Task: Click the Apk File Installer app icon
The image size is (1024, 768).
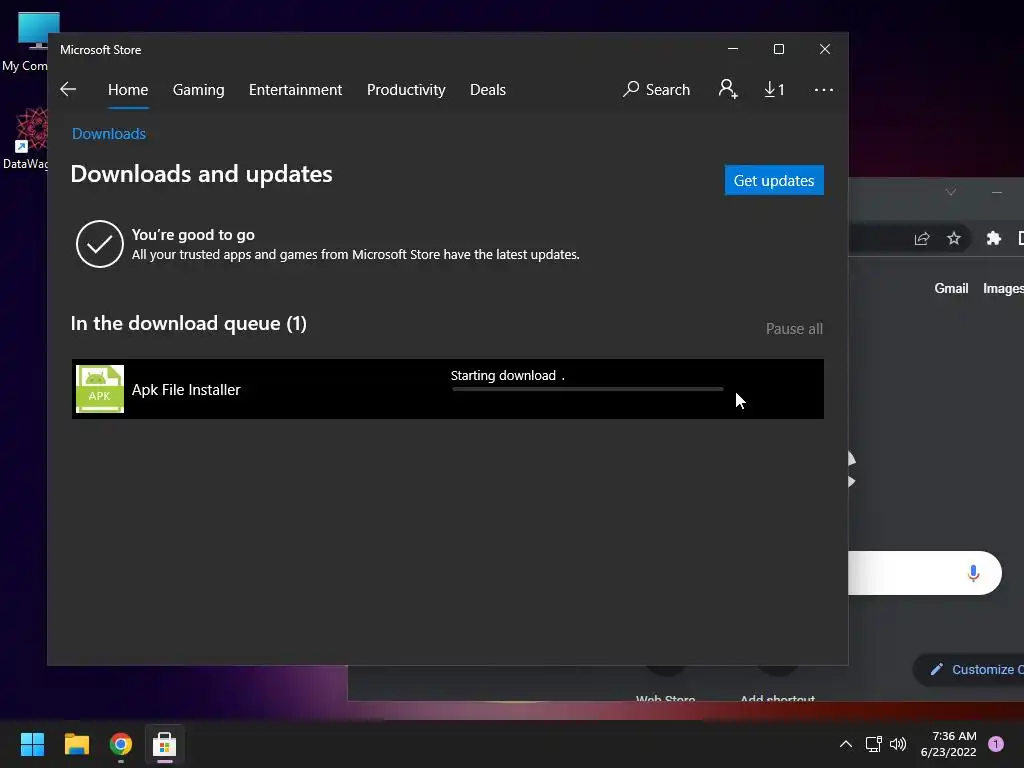Action: pyautogui.click(x=100, y=389)
